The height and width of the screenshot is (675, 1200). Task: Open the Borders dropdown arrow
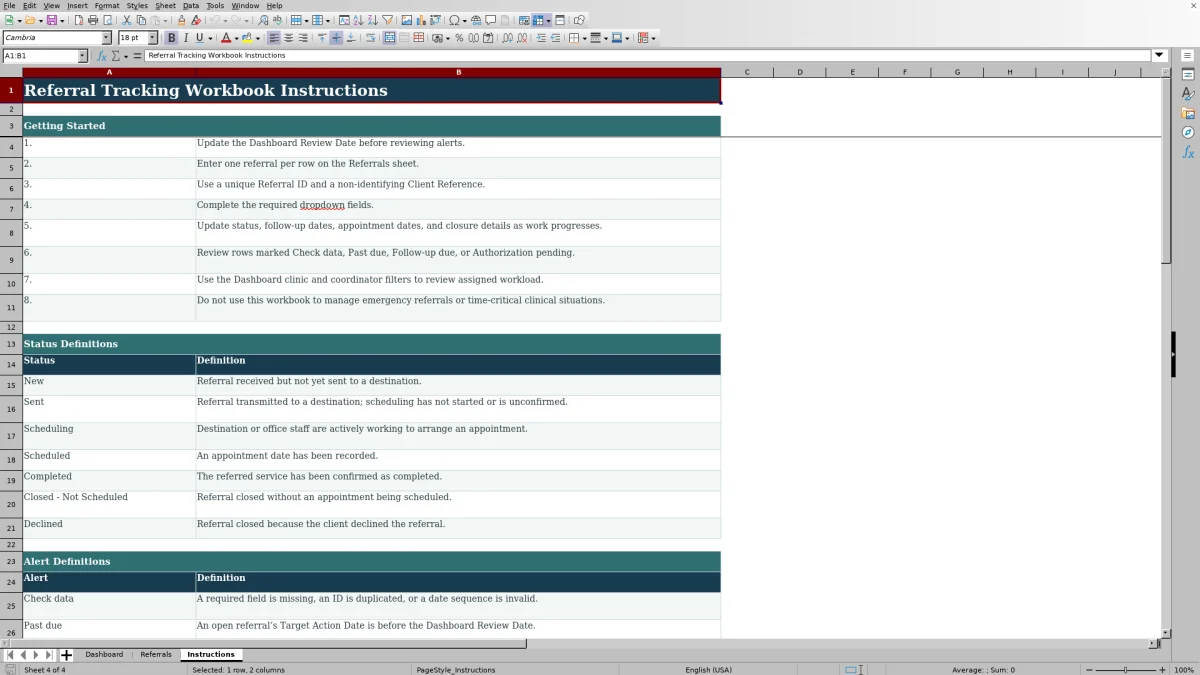coord(584,39)
